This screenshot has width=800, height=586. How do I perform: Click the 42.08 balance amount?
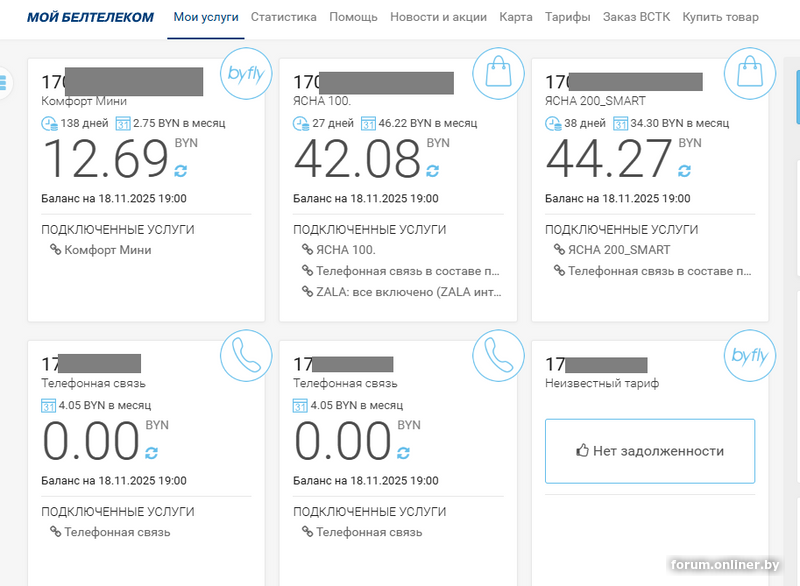click(x=357, y=159)
